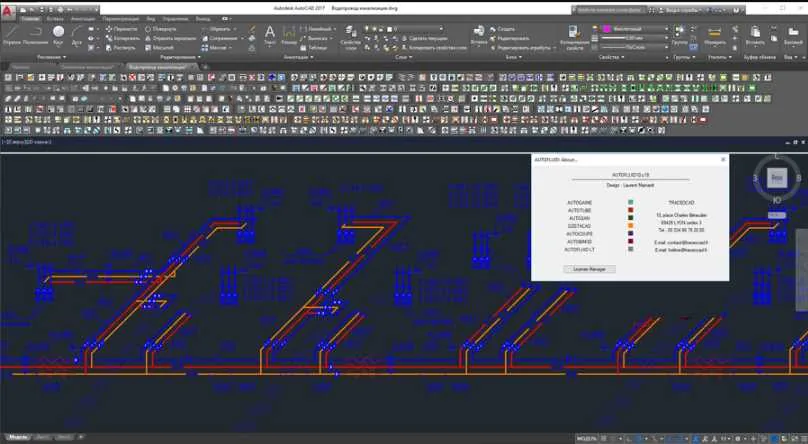The image size is (808, 444).
Task: Click the Paste (Вставить) clipboard icon
Action: (755, 35)
